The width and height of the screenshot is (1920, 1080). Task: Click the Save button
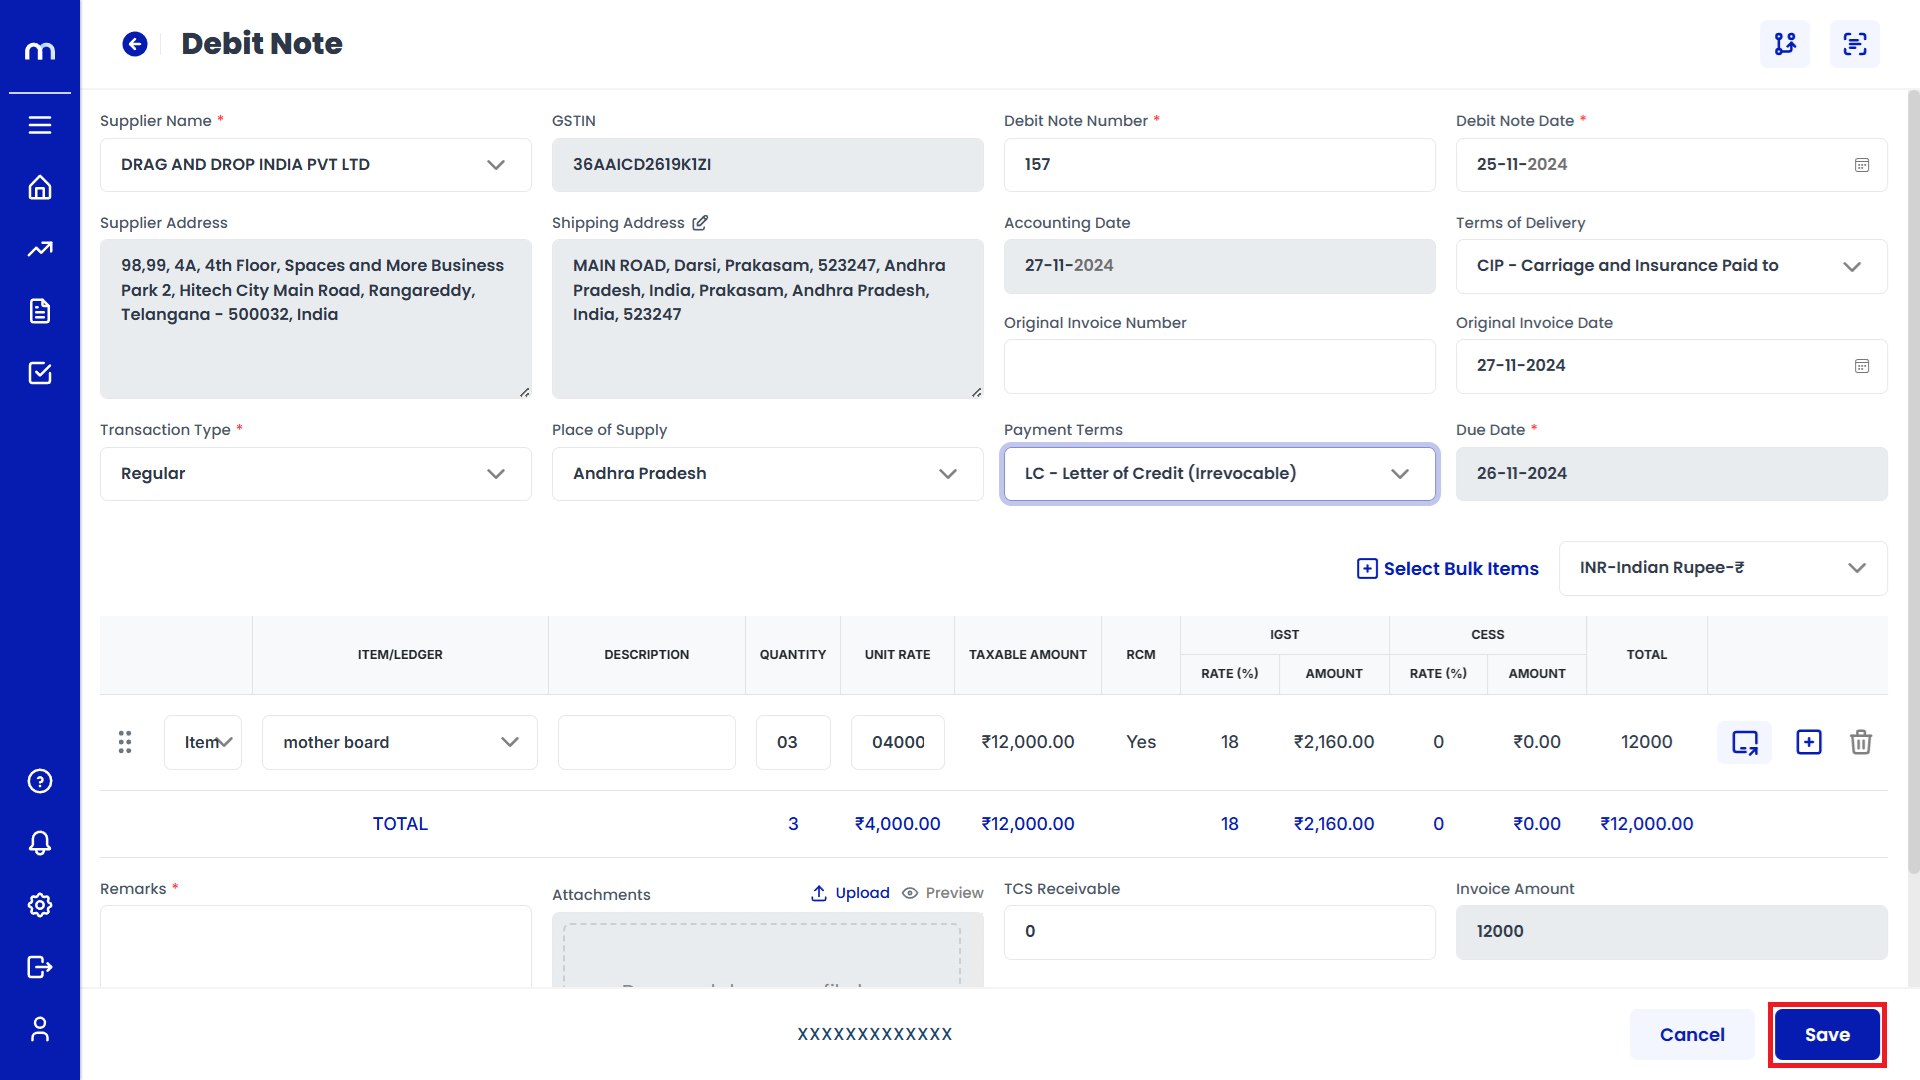(1826, 1035)
